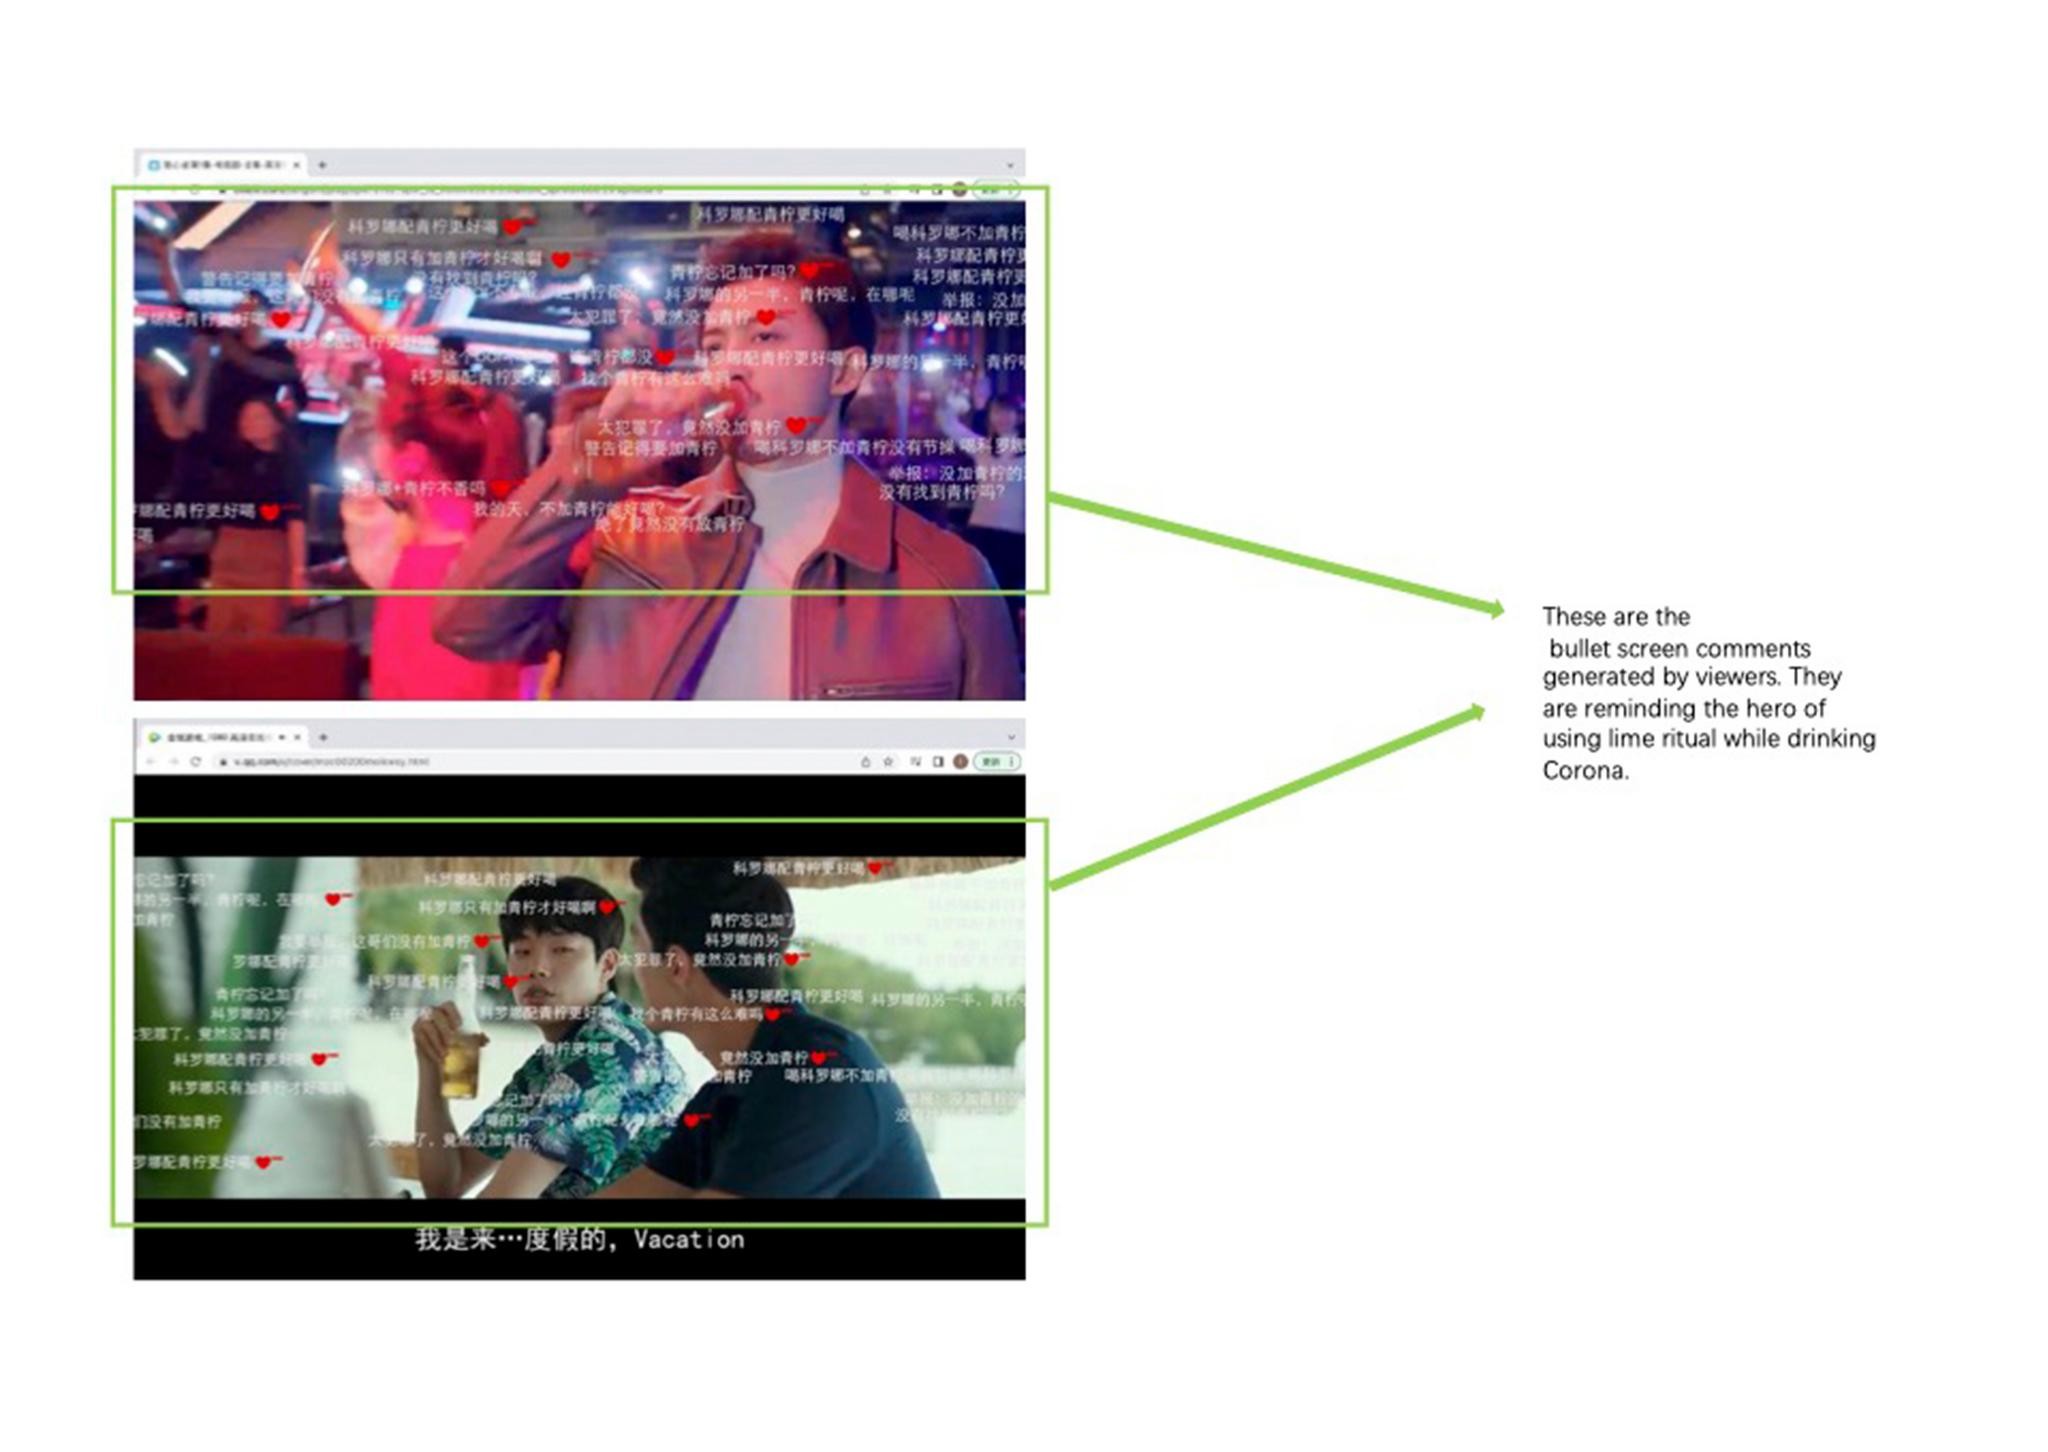Click the annotation 'These are the bullet screen comments'
Viewport: 2048px width, 1452px height.
click(1676, 632)
